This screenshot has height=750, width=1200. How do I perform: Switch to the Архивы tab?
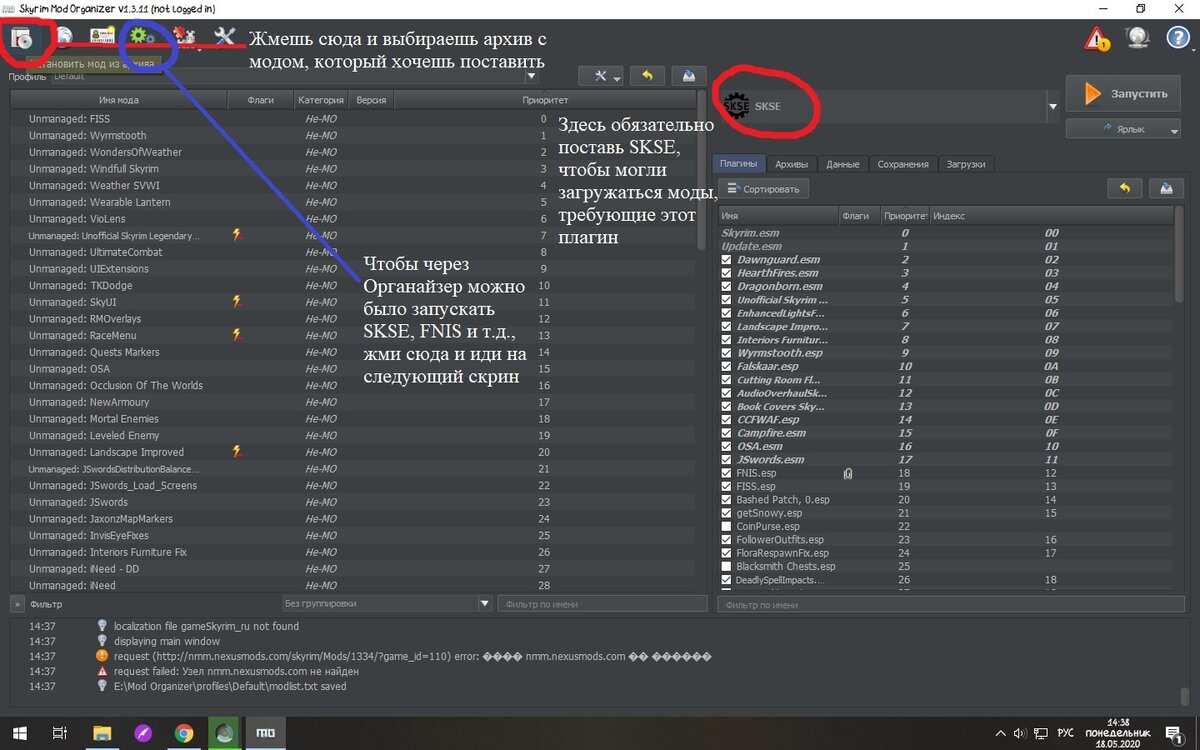(791, 164)
